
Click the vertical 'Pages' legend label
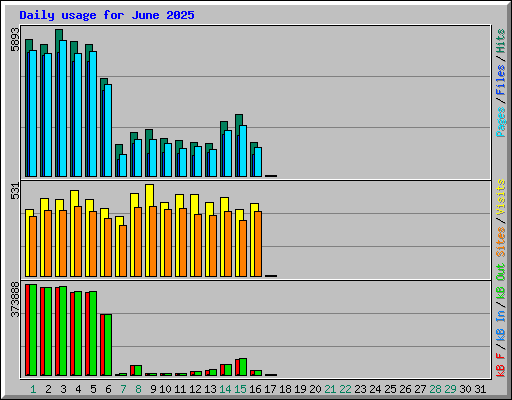501,122
